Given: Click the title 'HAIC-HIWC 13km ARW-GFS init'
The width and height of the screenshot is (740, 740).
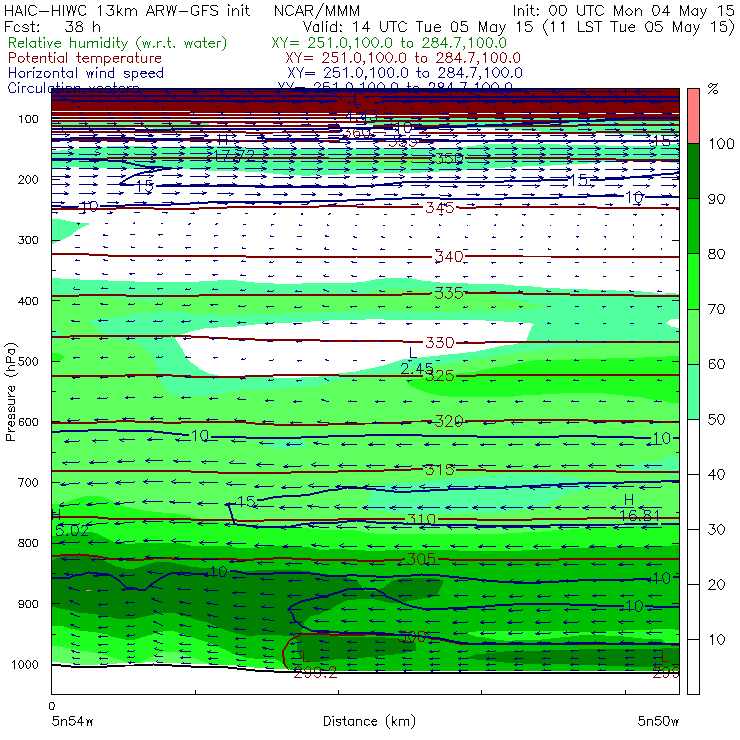Looking at the screenshot, I should tap(127, 11).
